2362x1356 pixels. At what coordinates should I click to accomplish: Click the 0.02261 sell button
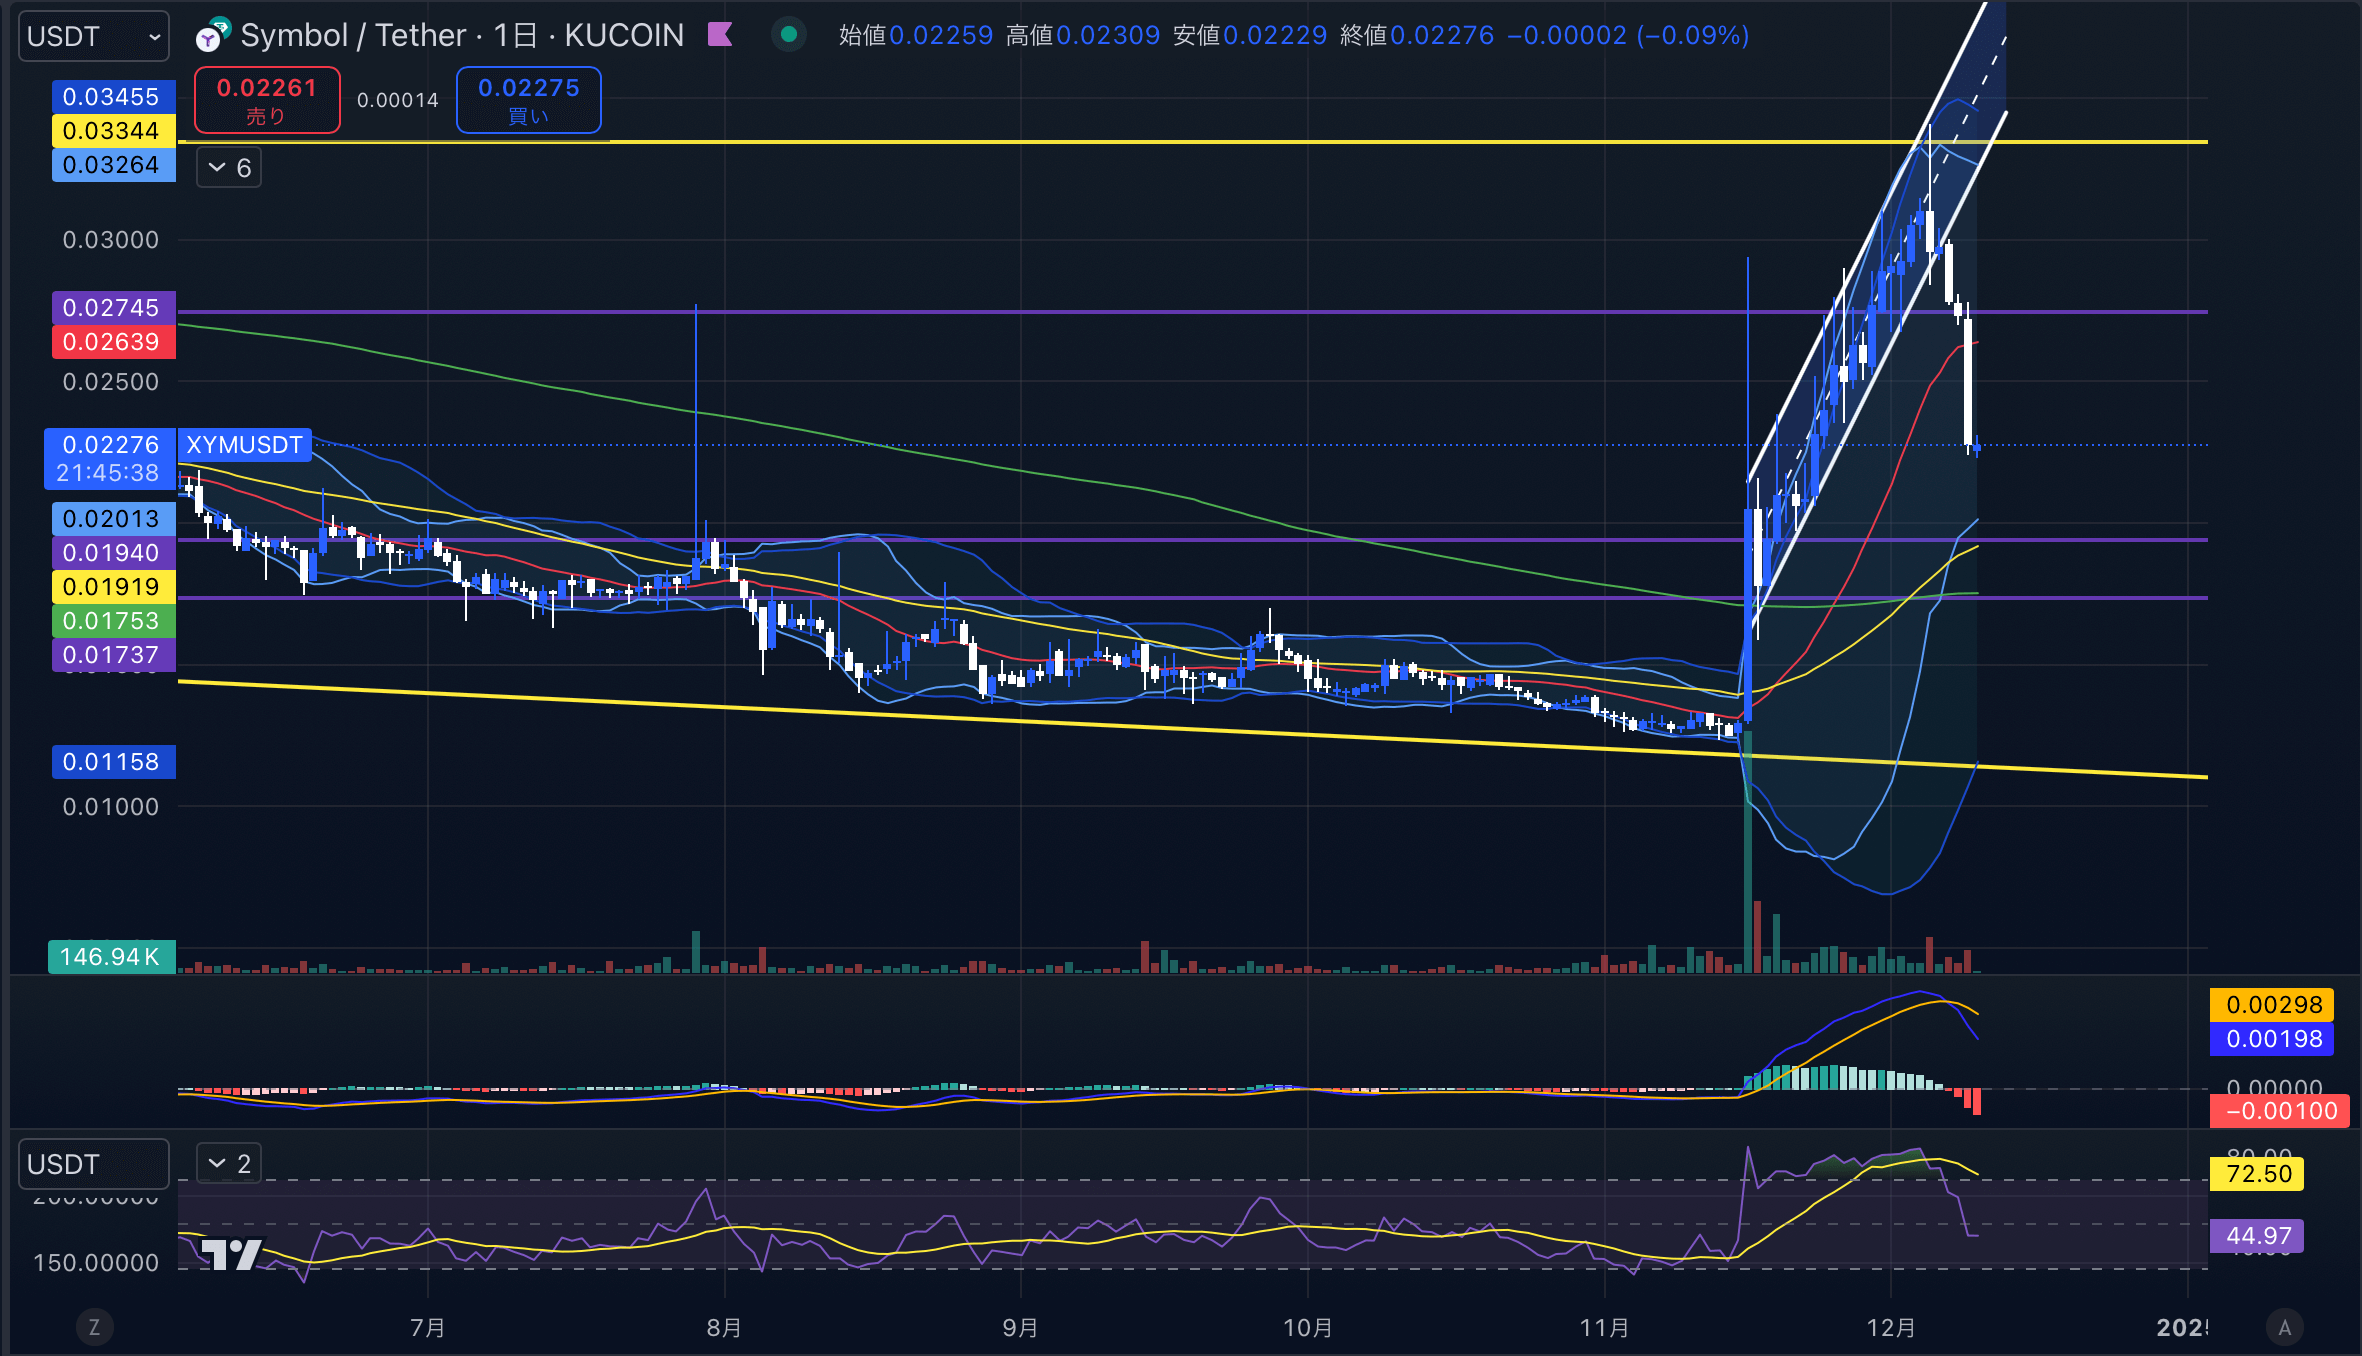click(267, 100)
